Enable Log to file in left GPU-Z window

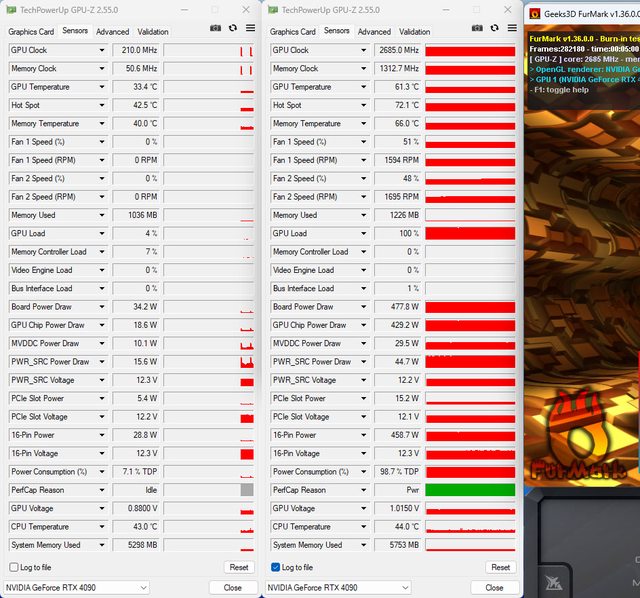[14, 567]
